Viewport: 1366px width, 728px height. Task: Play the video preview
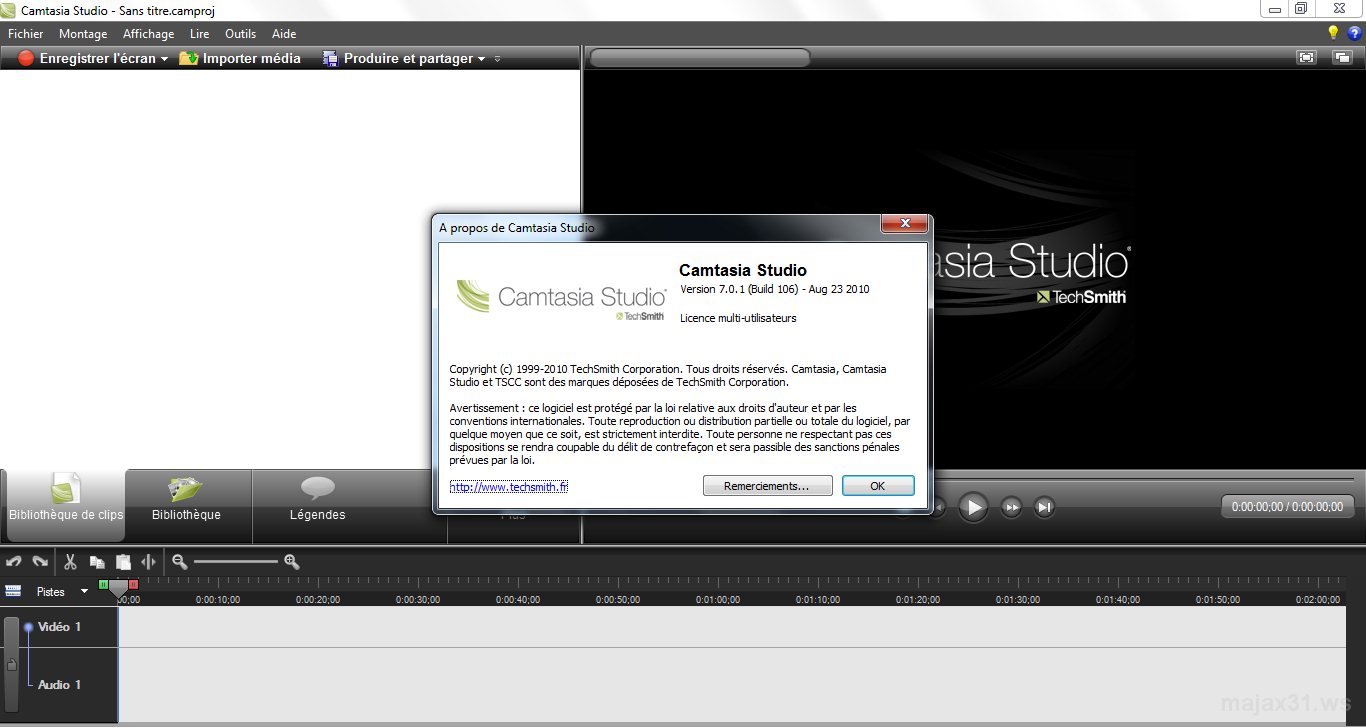tap(973, 507)
